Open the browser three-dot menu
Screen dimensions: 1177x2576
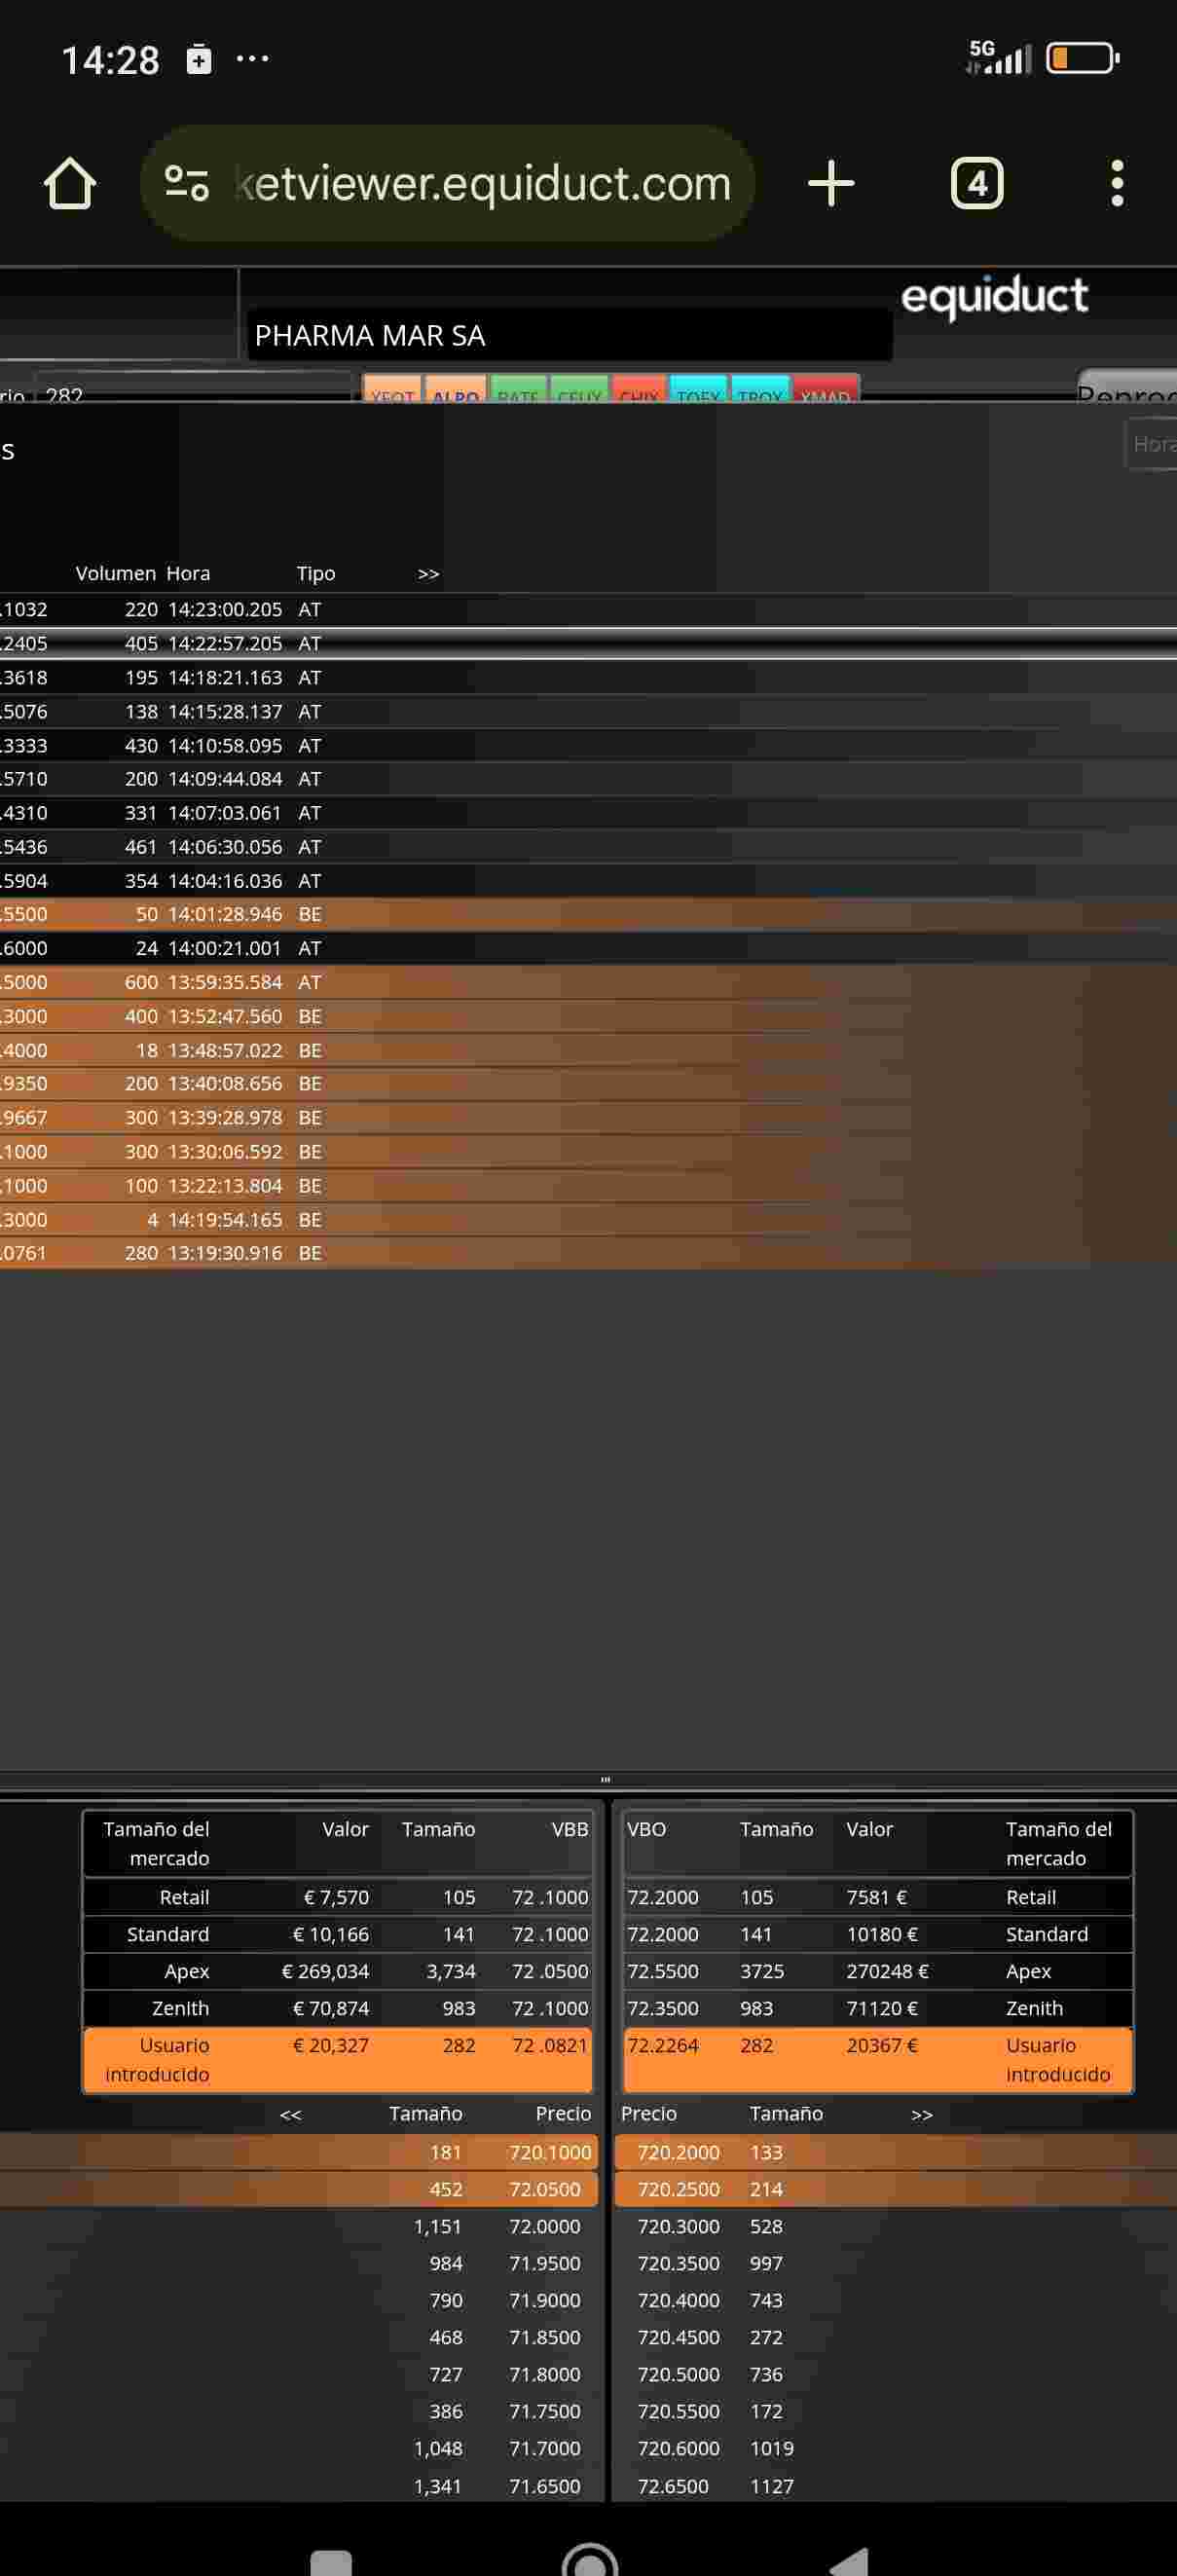[1117, 183]
